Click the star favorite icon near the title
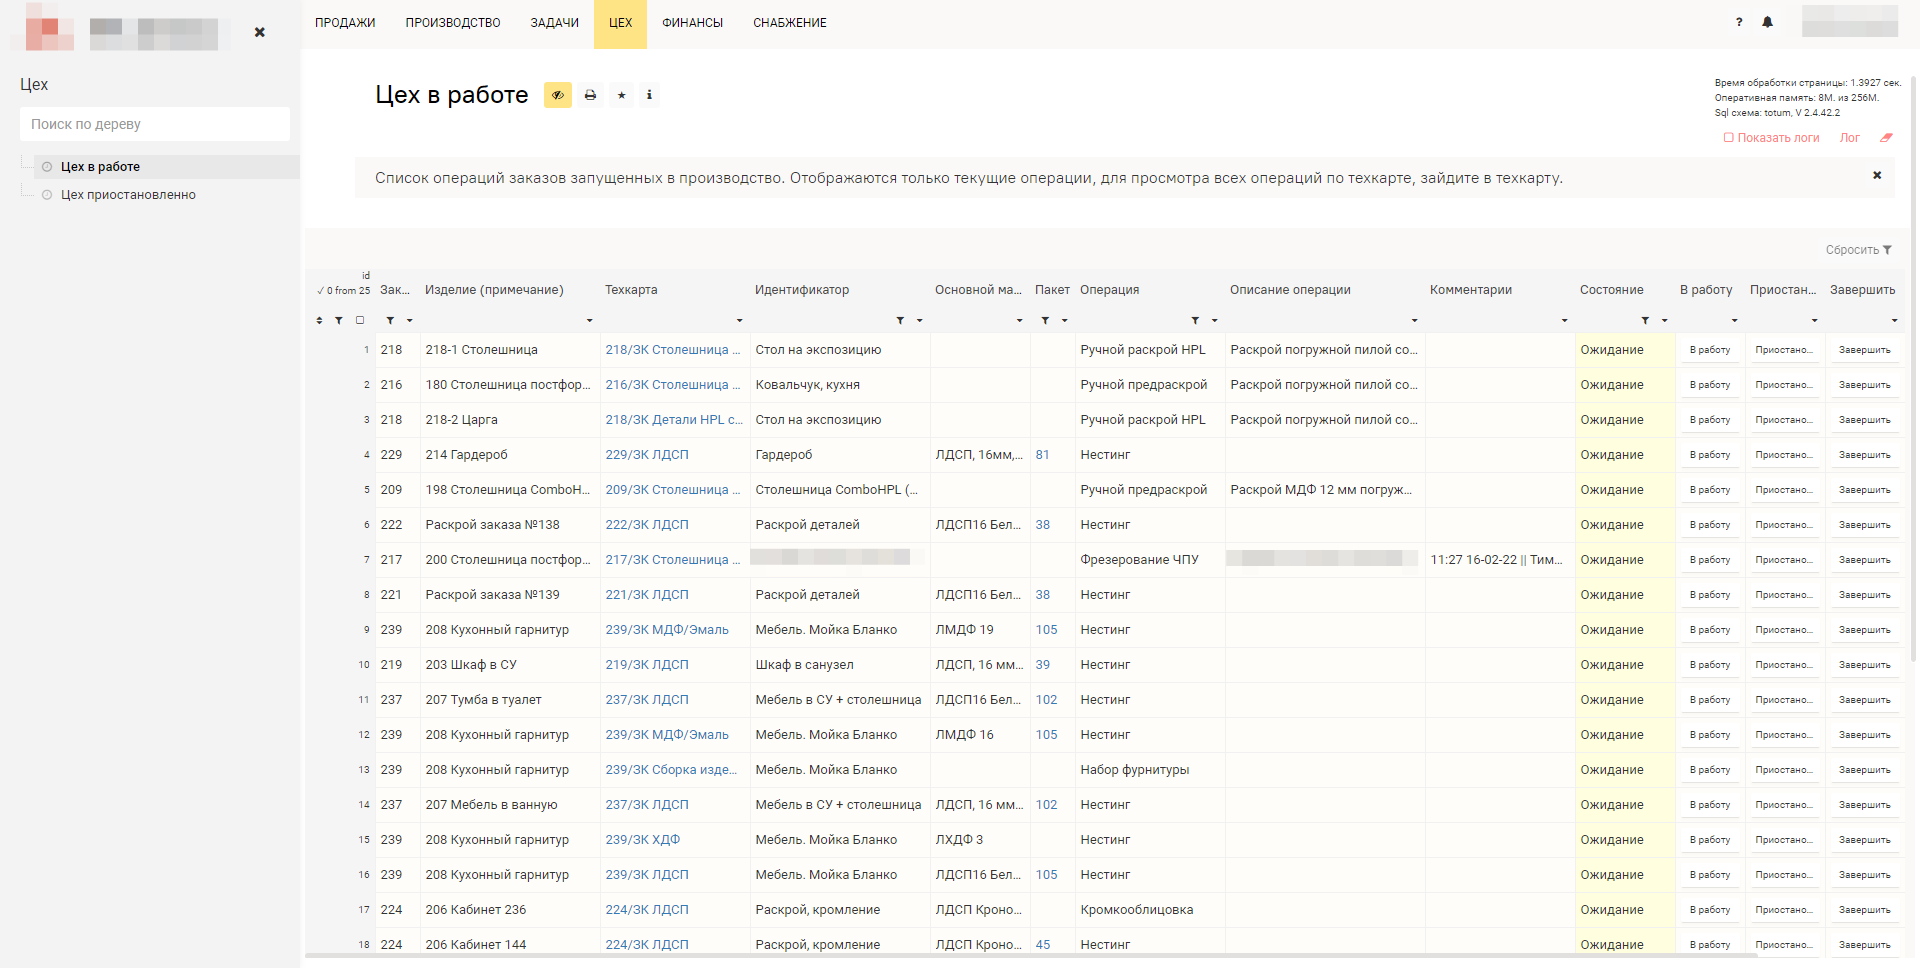The width and height of the screenshot is (1920, 968). 621,95
